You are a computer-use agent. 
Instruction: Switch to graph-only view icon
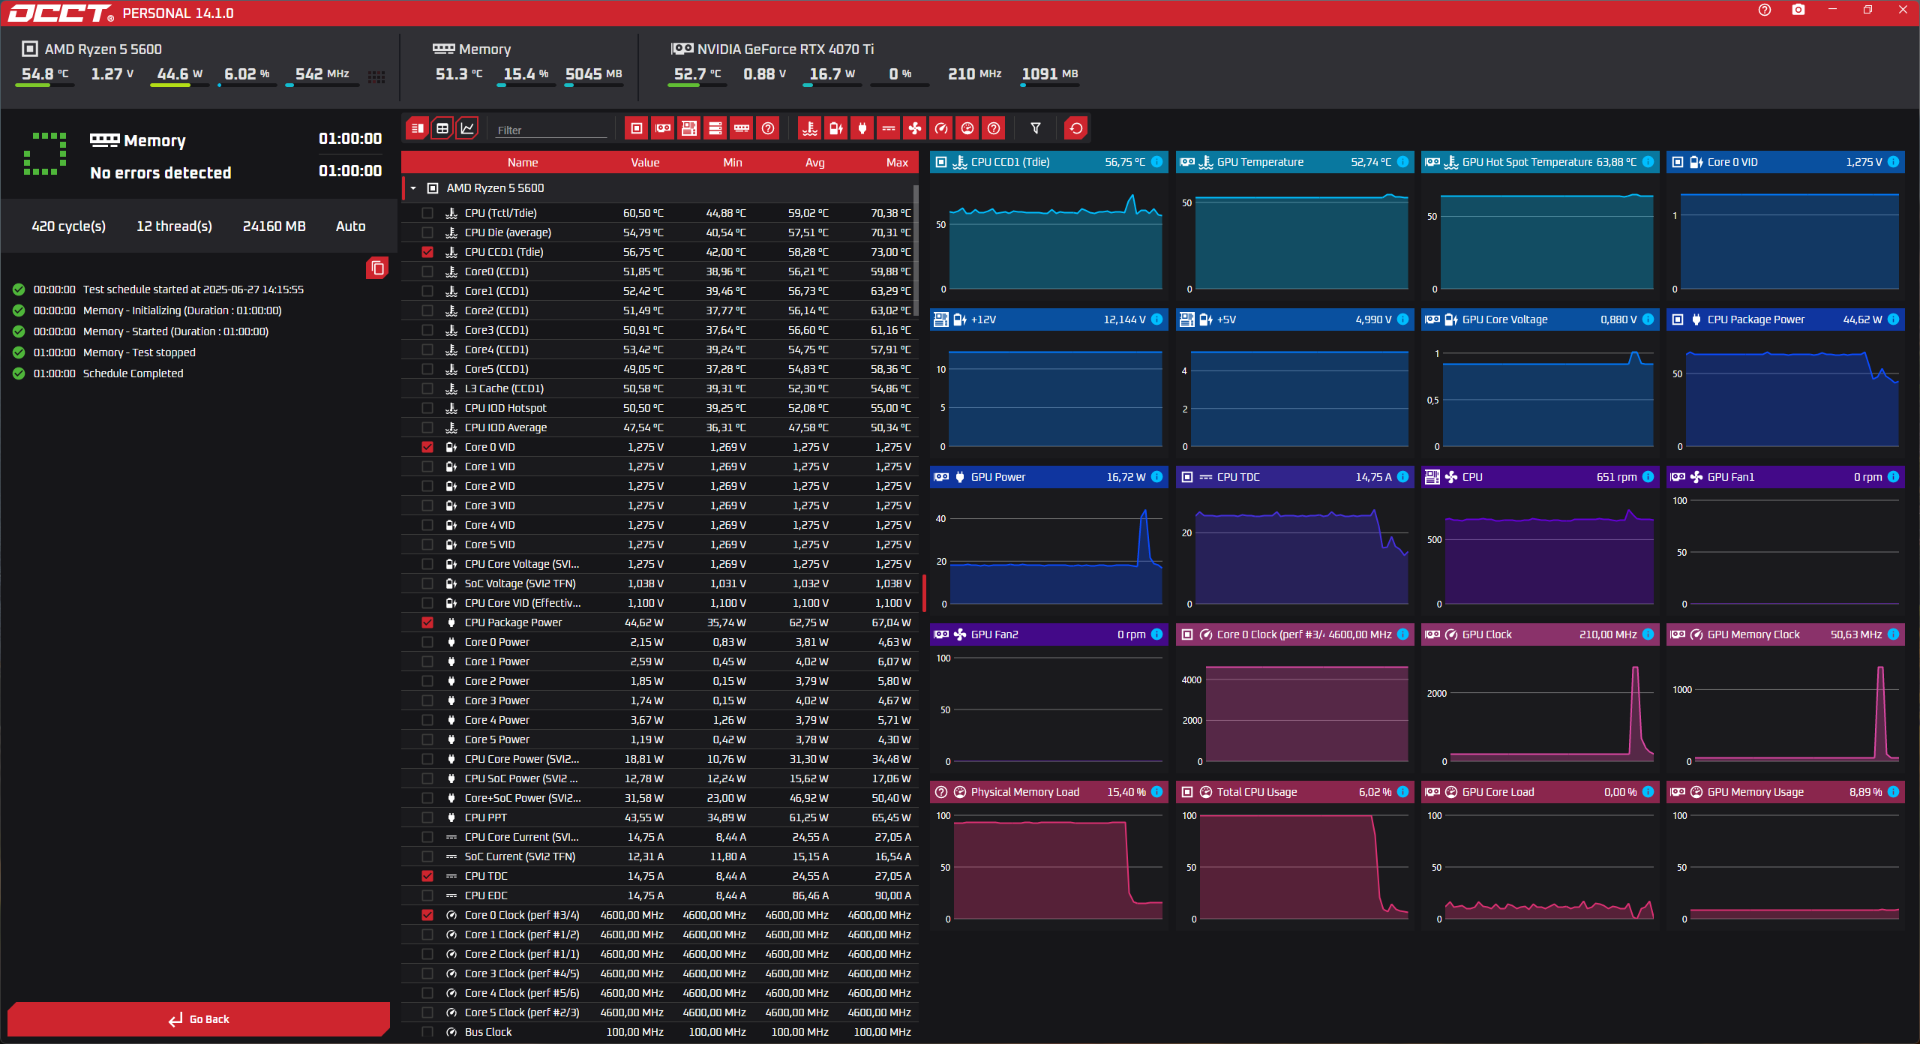pyautogui.click(x=467, y=128)
